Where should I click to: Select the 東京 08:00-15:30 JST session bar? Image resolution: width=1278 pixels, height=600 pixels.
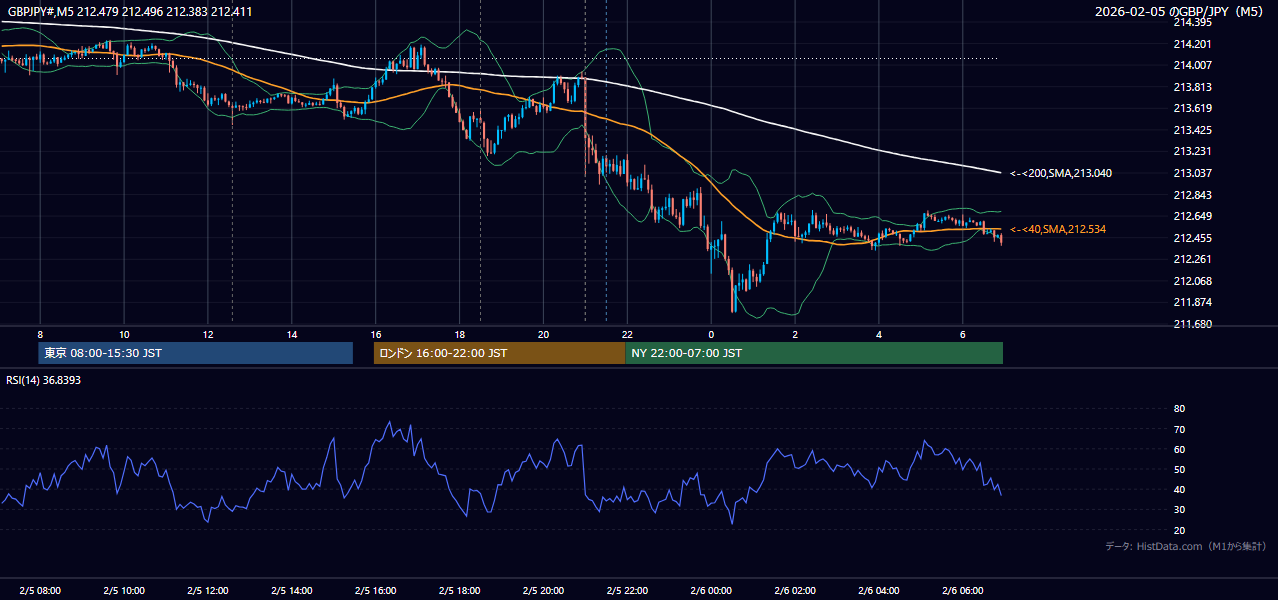tap(196, 353)
